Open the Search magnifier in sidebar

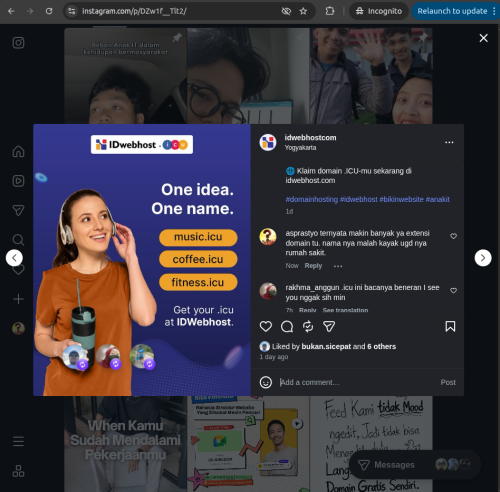click(x=18, y=239)
